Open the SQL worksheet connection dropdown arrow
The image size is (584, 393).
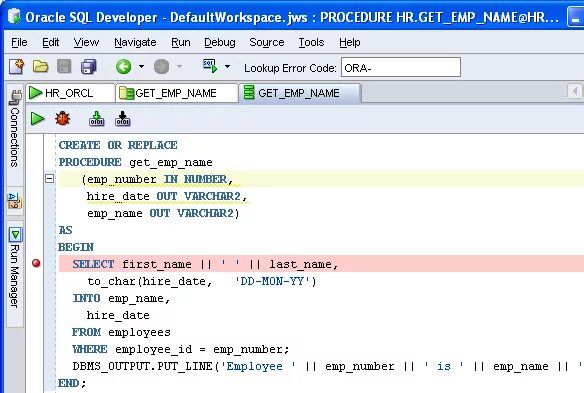click(227, 67)
